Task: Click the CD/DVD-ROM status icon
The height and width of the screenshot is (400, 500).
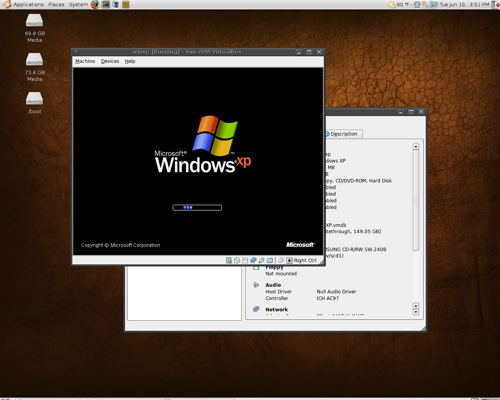Action: (237, 260)
